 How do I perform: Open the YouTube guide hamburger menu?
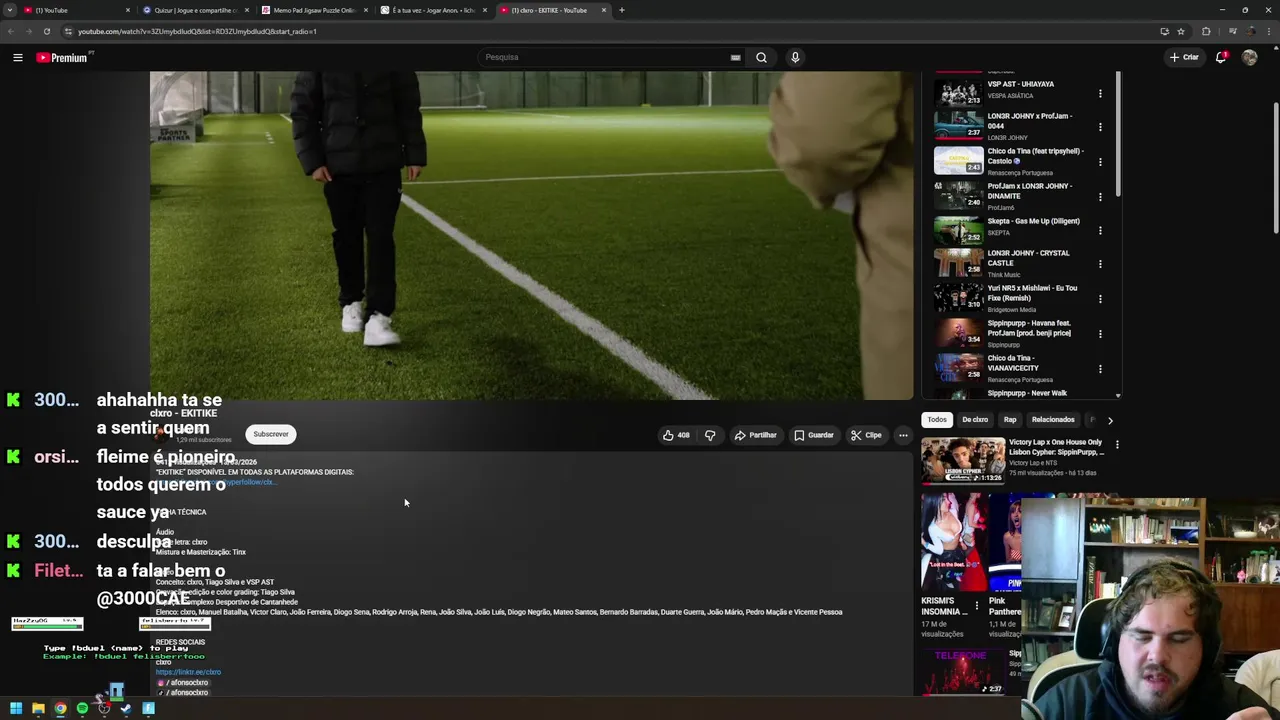(x=17, y=57)
